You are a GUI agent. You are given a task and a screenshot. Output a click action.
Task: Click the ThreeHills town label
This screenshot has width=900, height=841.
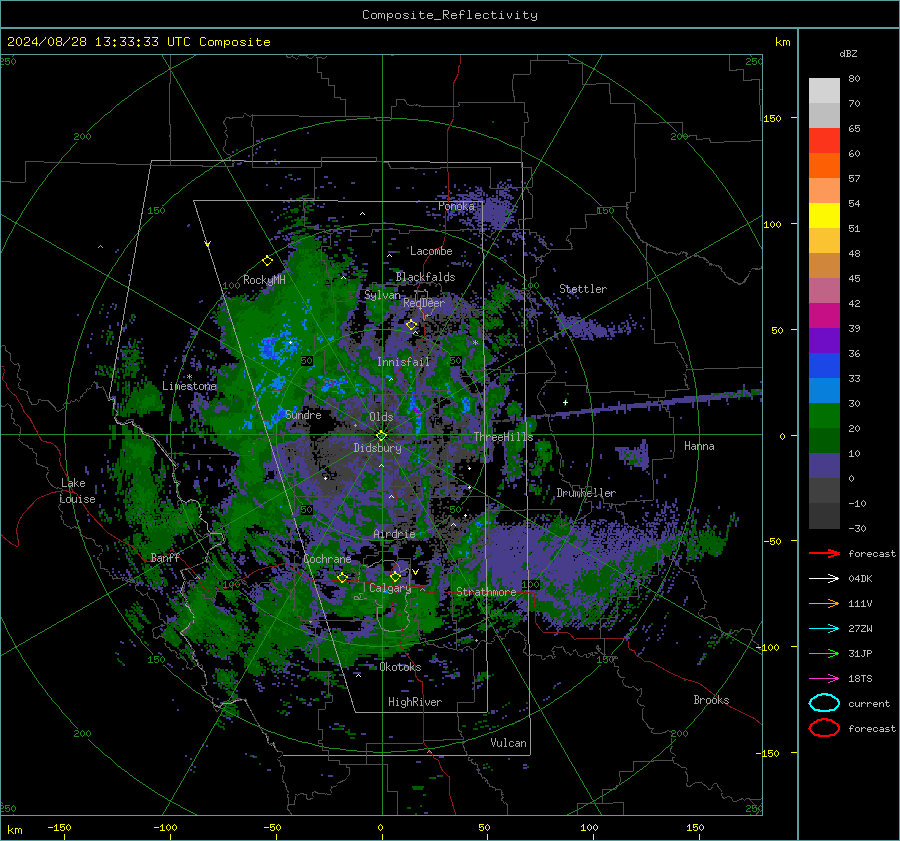click(x=503, y=437)
